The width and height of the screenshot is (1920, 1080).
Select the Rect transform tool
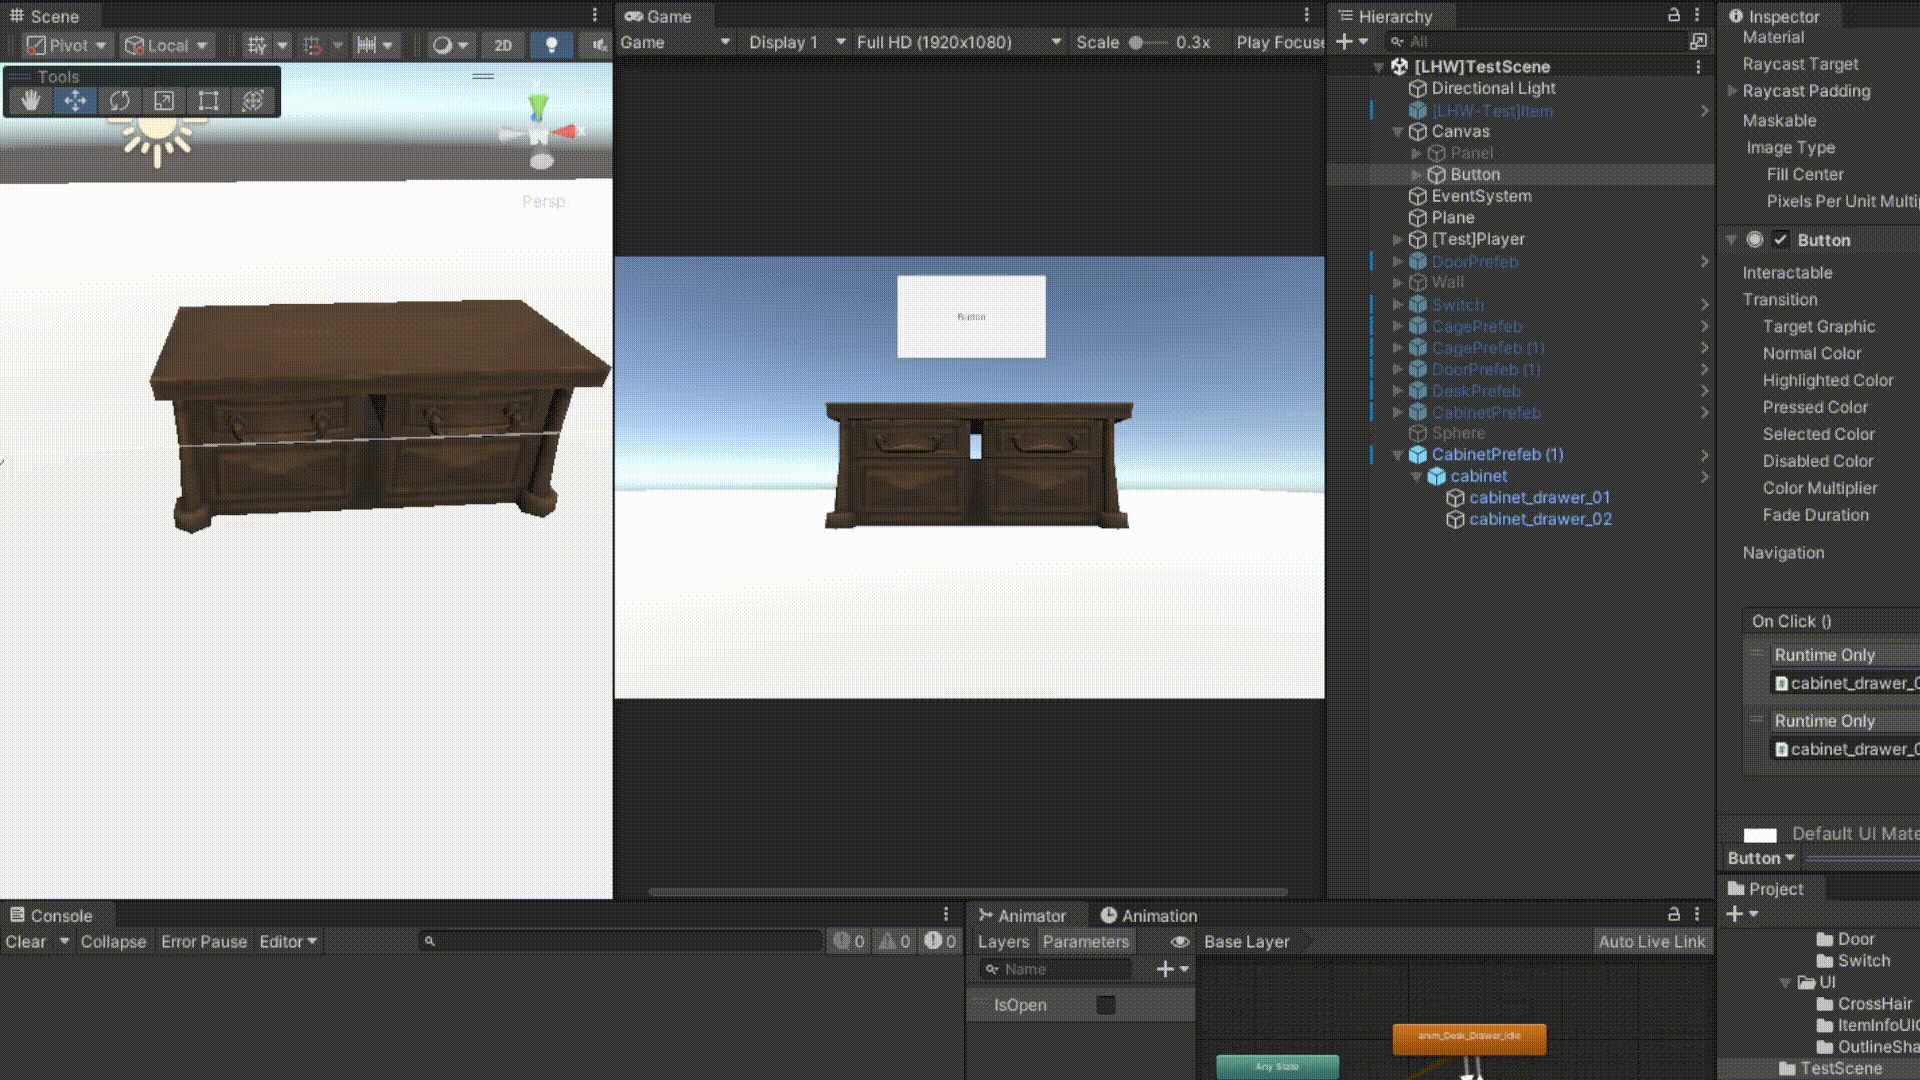click(x=208, y=100)
